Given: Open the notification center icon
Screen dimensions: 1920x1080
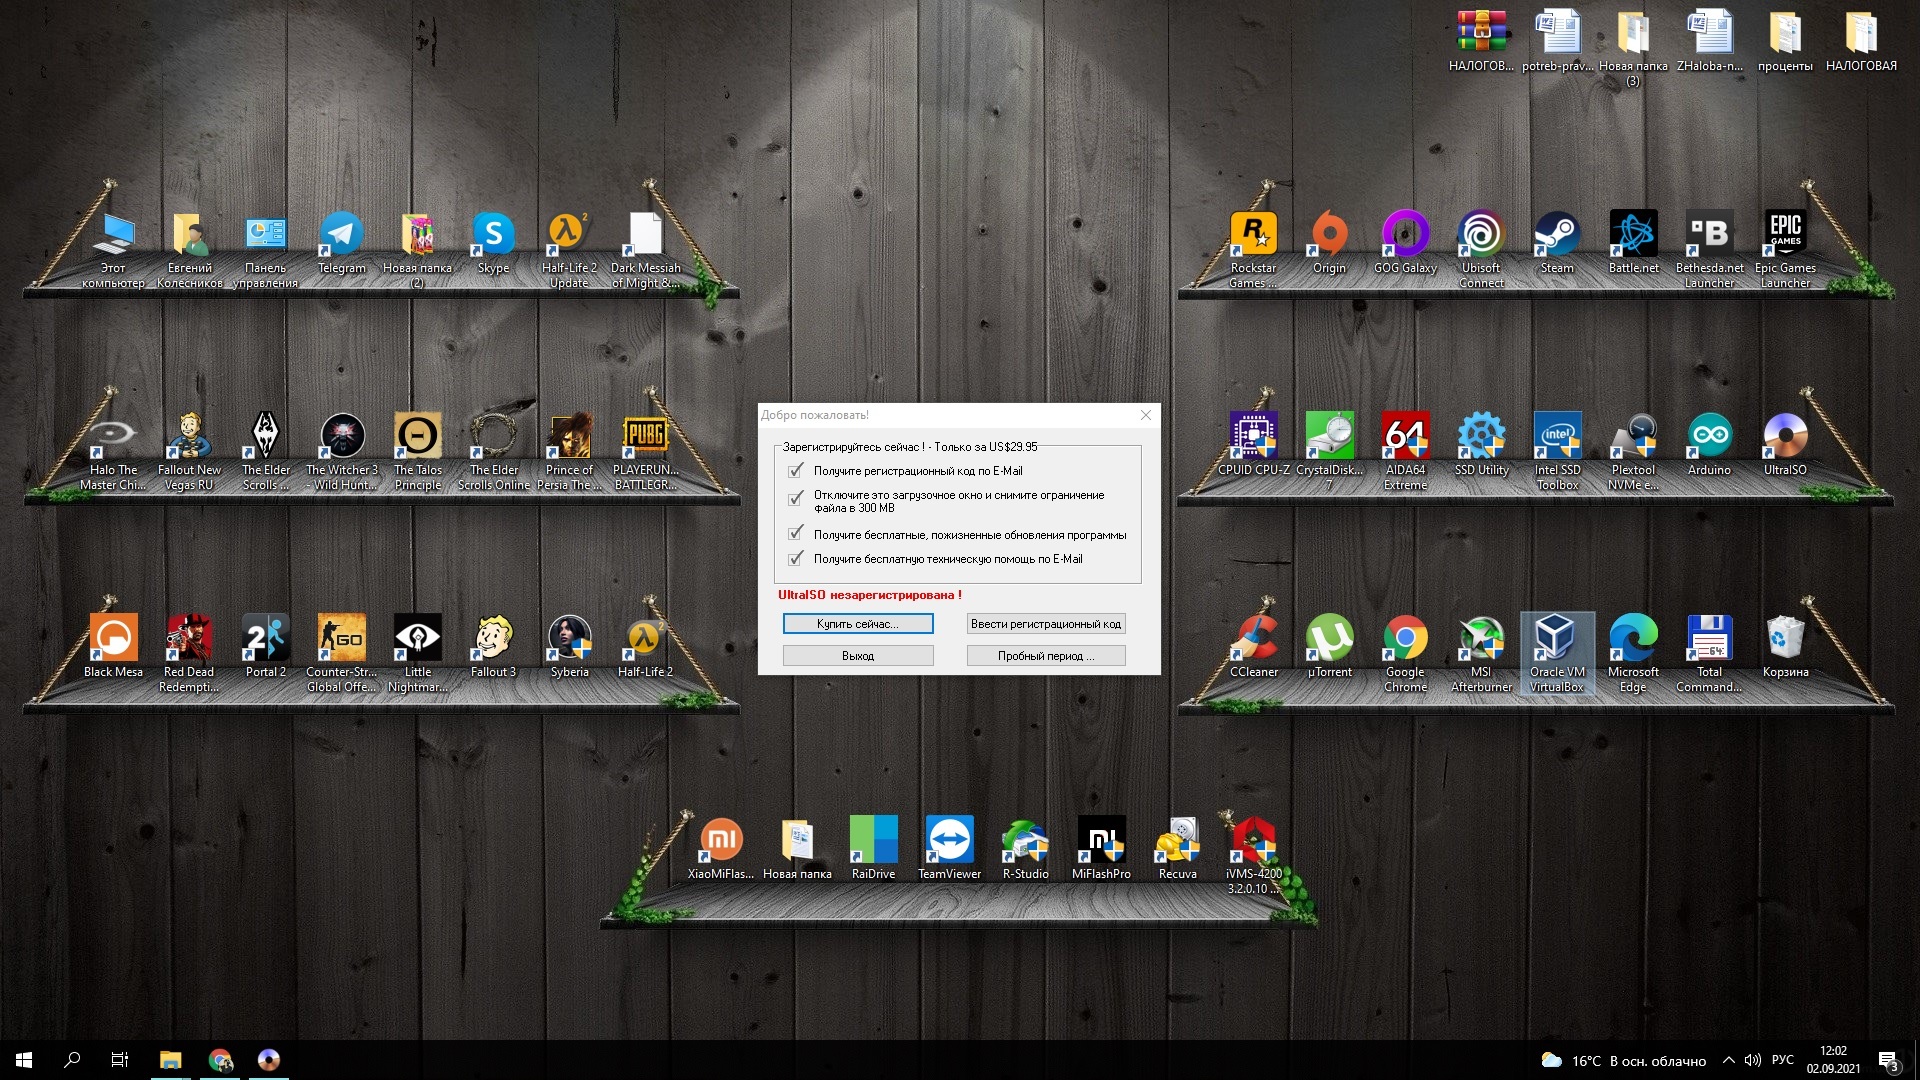Looking at the screenshot, I should pyautogui.click(x=1888, y=1060).
